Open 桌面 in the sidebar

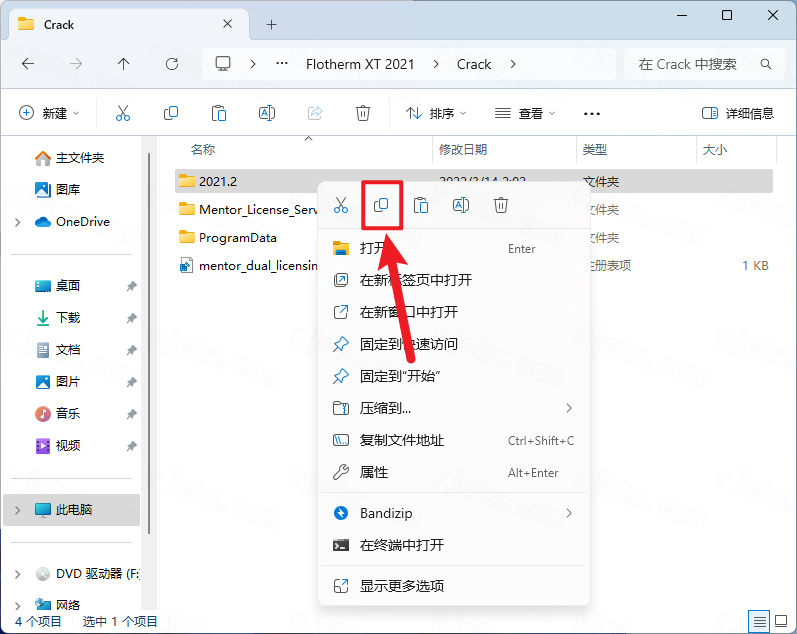point(57,286)
